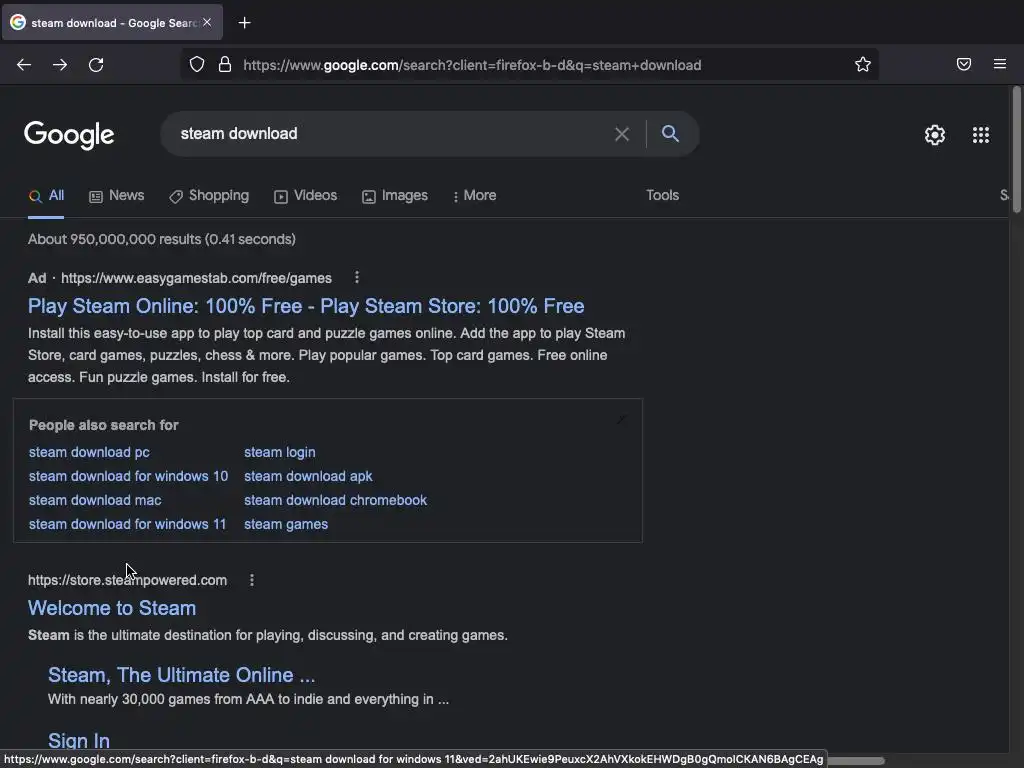Click the https://store.steampowered.com URL text
The image size is (1024, 768).
[x=127, y=580]
